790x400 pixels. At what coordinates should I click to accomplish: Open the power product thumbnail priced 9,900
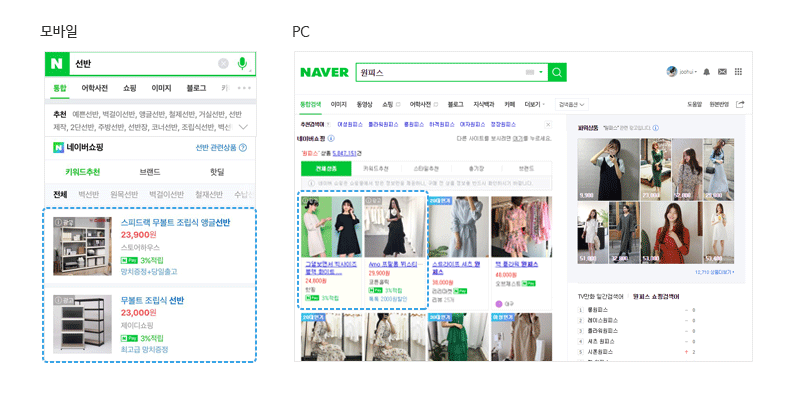tap(608, 169)
